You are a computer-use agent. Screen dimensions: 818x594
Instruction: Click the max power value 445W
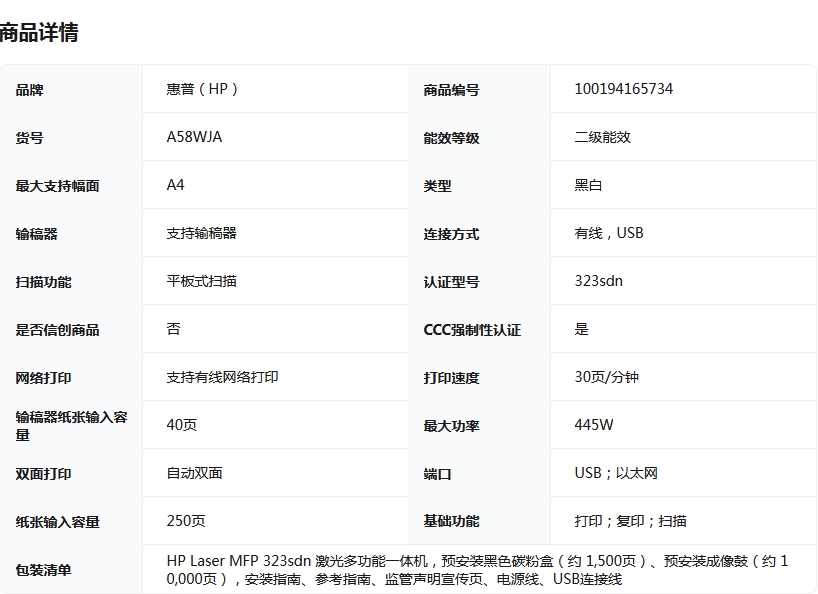coord(594,425)
